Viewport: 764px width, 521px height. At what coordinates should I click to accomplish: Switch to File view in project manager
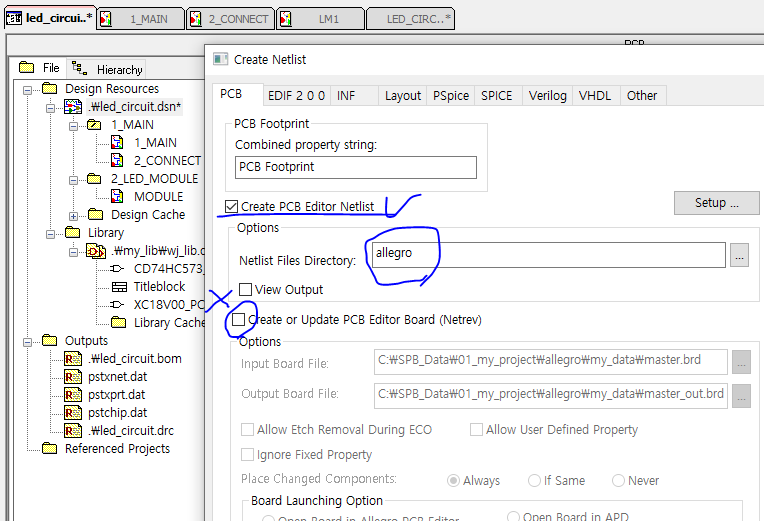click(x=39, y=68)
